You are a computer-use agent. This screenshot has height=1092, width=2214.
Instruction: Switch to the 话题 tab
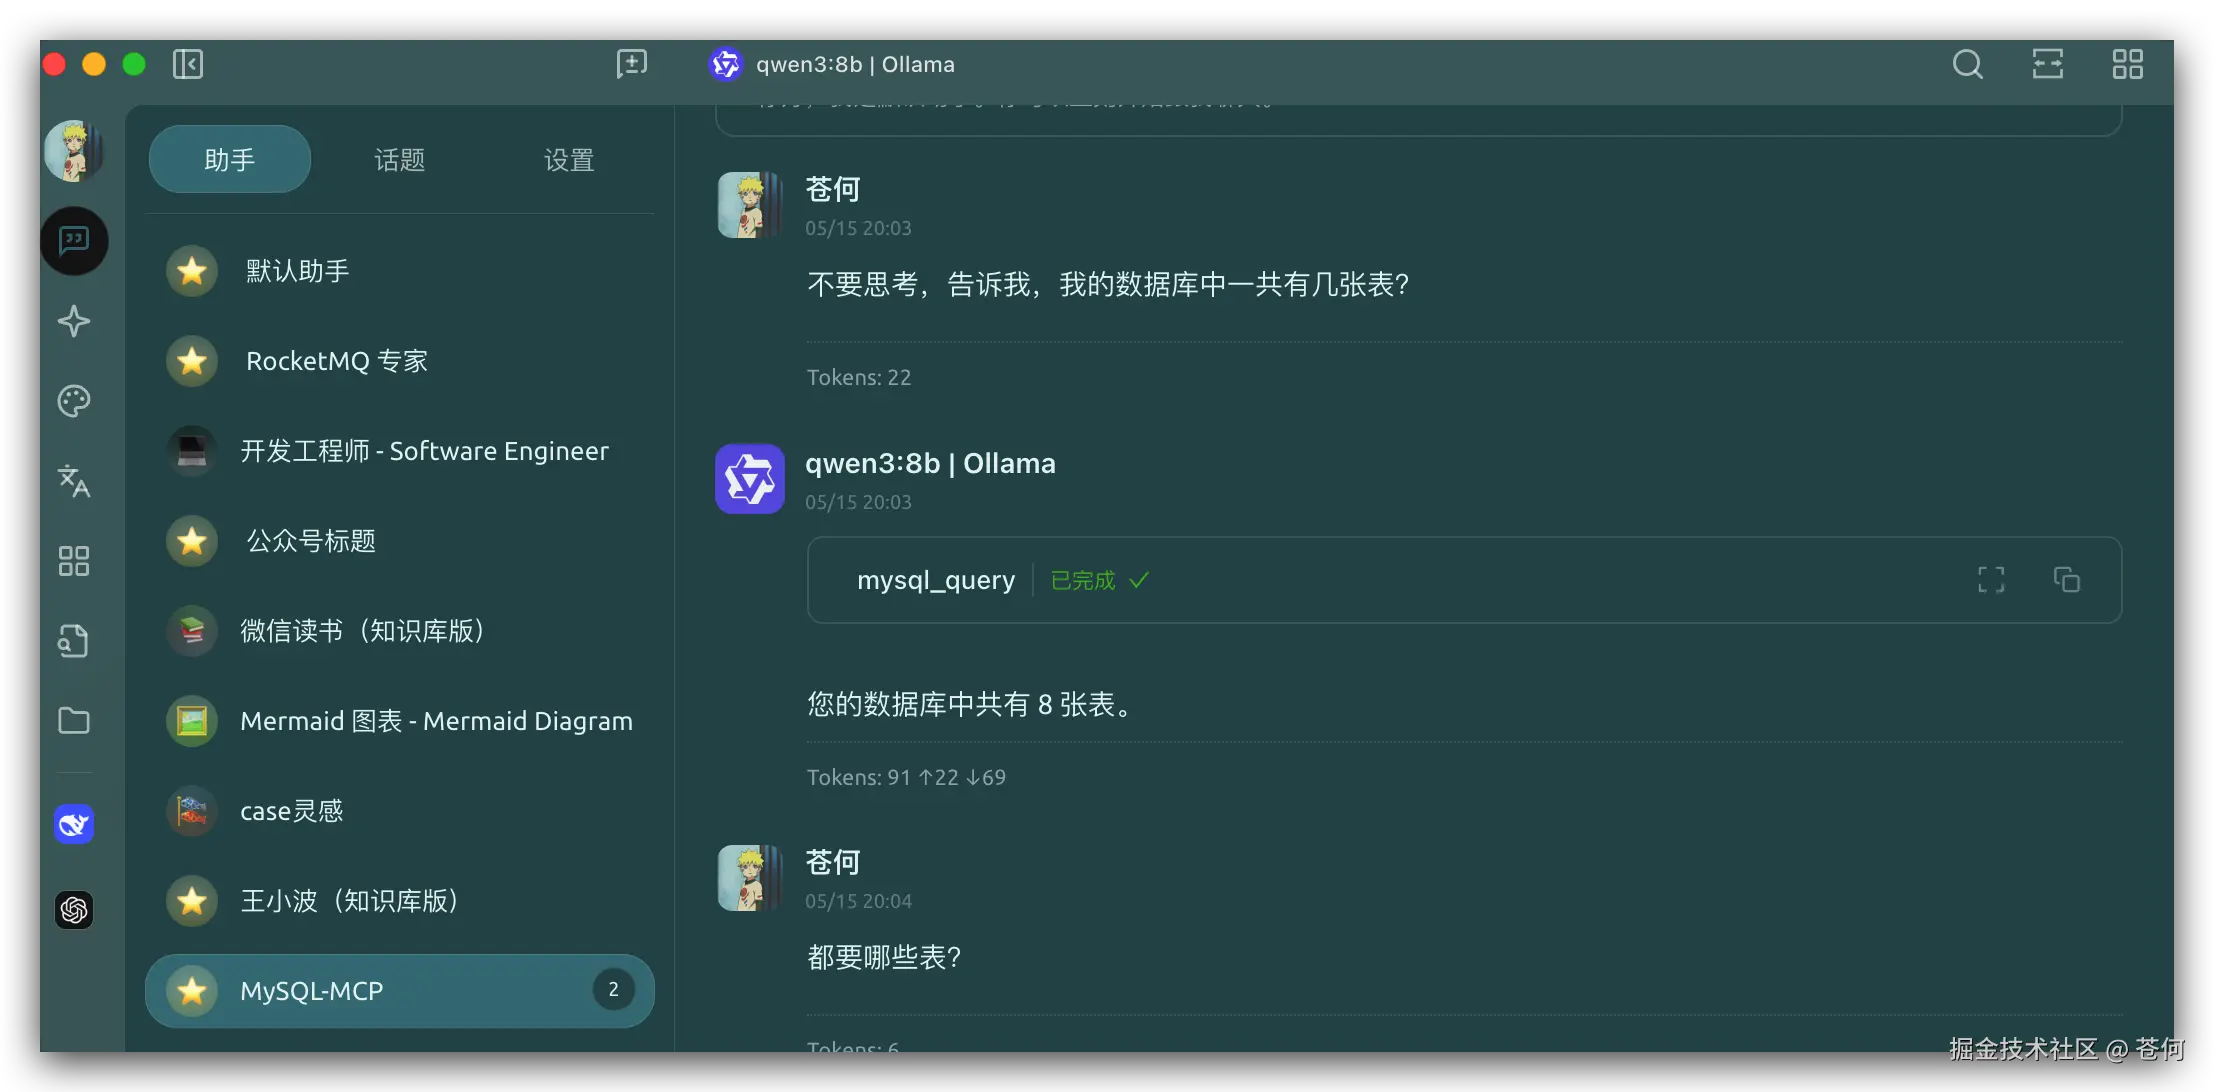point(399,160)
